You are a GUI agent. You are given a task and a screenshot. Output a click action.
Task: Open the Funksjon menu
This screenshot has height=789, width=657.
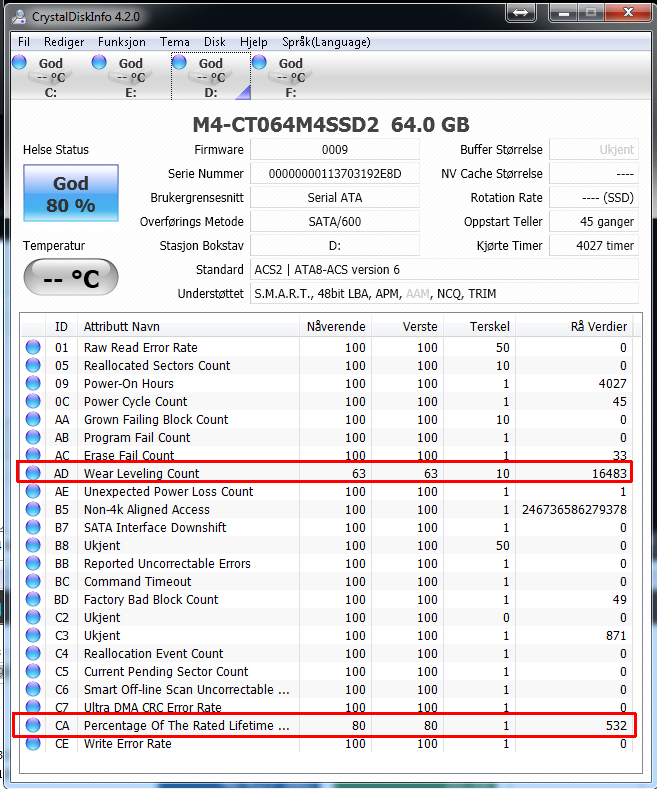click(122, 42)
